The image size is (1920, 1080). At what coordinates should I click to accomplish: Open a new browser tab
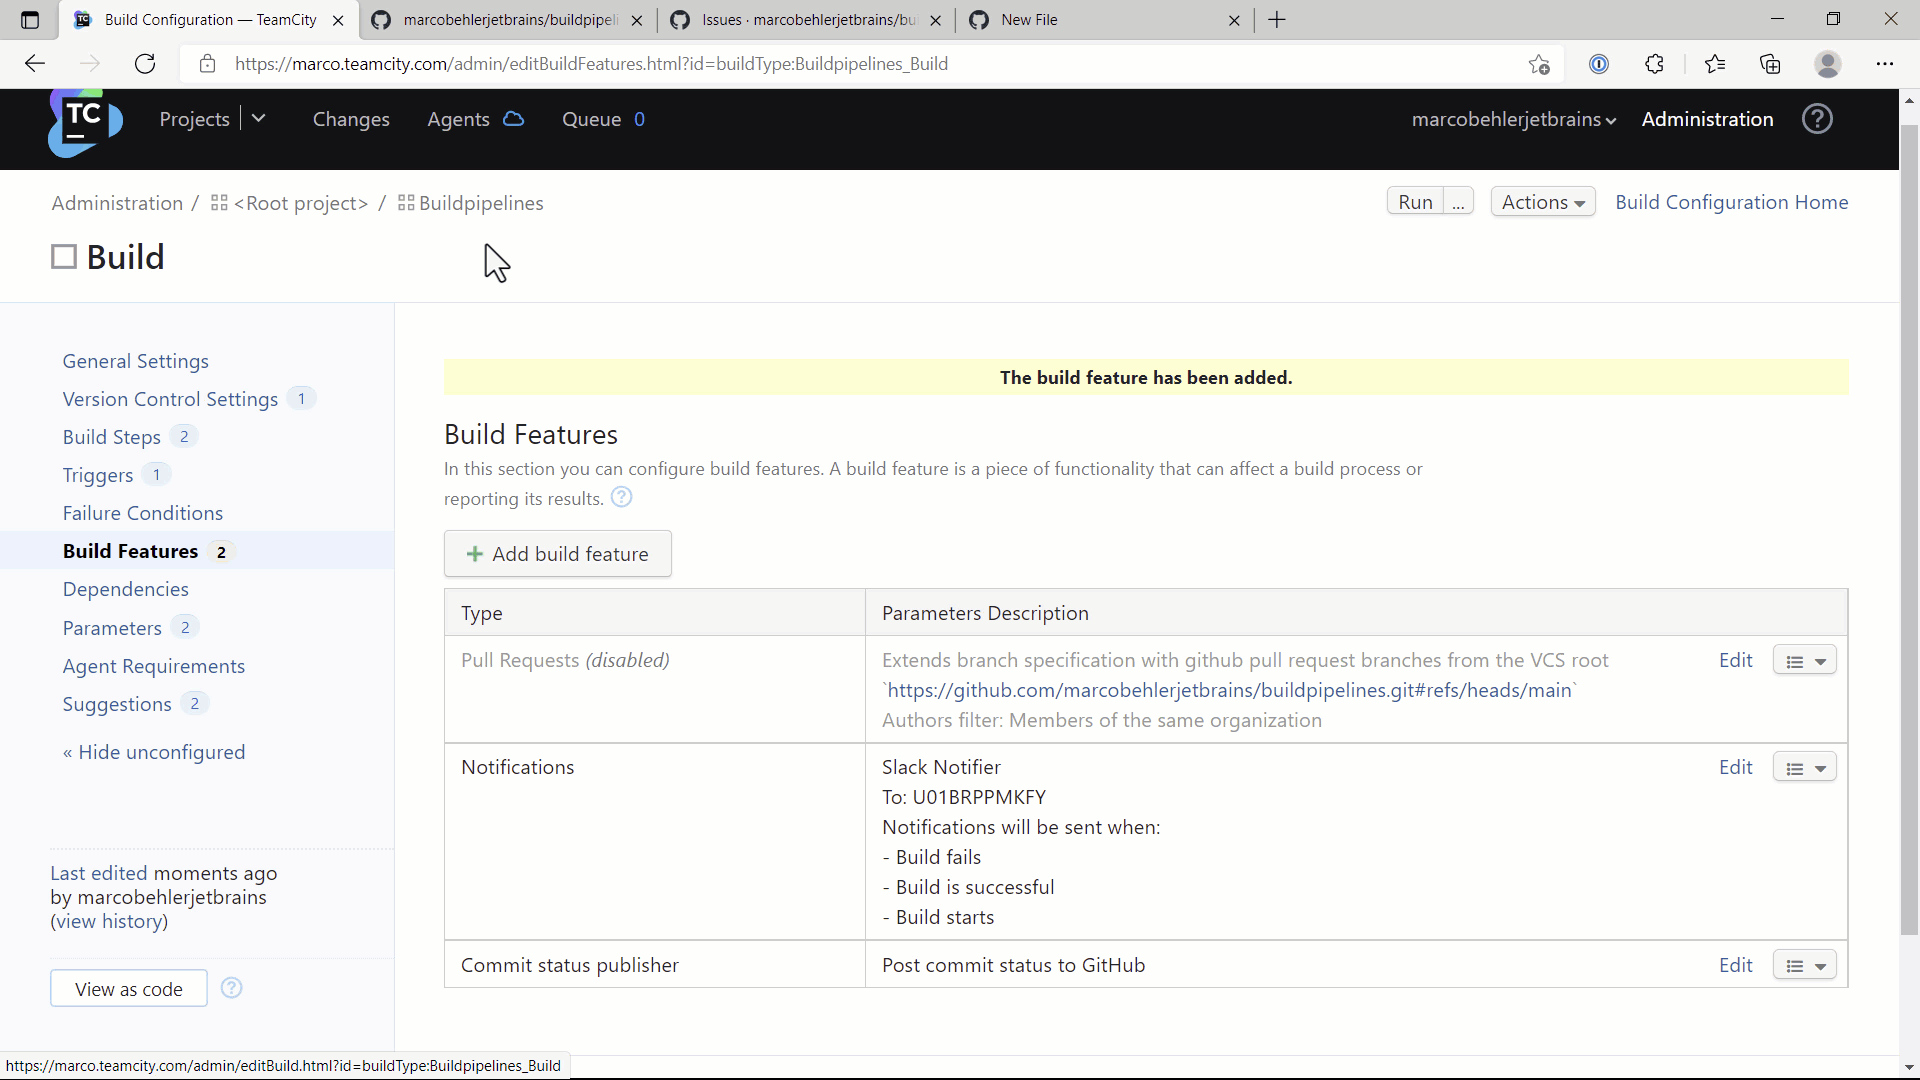point(1277,20)
